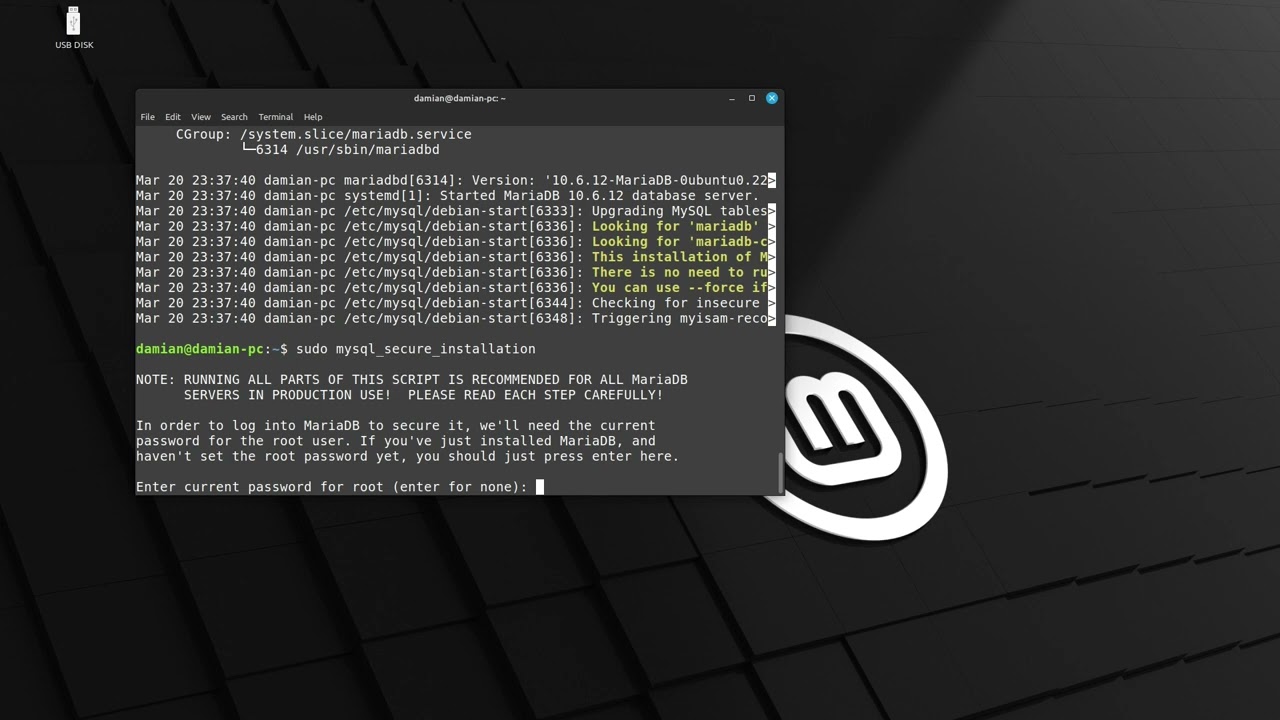The width and height of the screenshot is (1280, 720).
Task: Click the 'Triggering myisam-reco' log text
Action: [680, 319]
